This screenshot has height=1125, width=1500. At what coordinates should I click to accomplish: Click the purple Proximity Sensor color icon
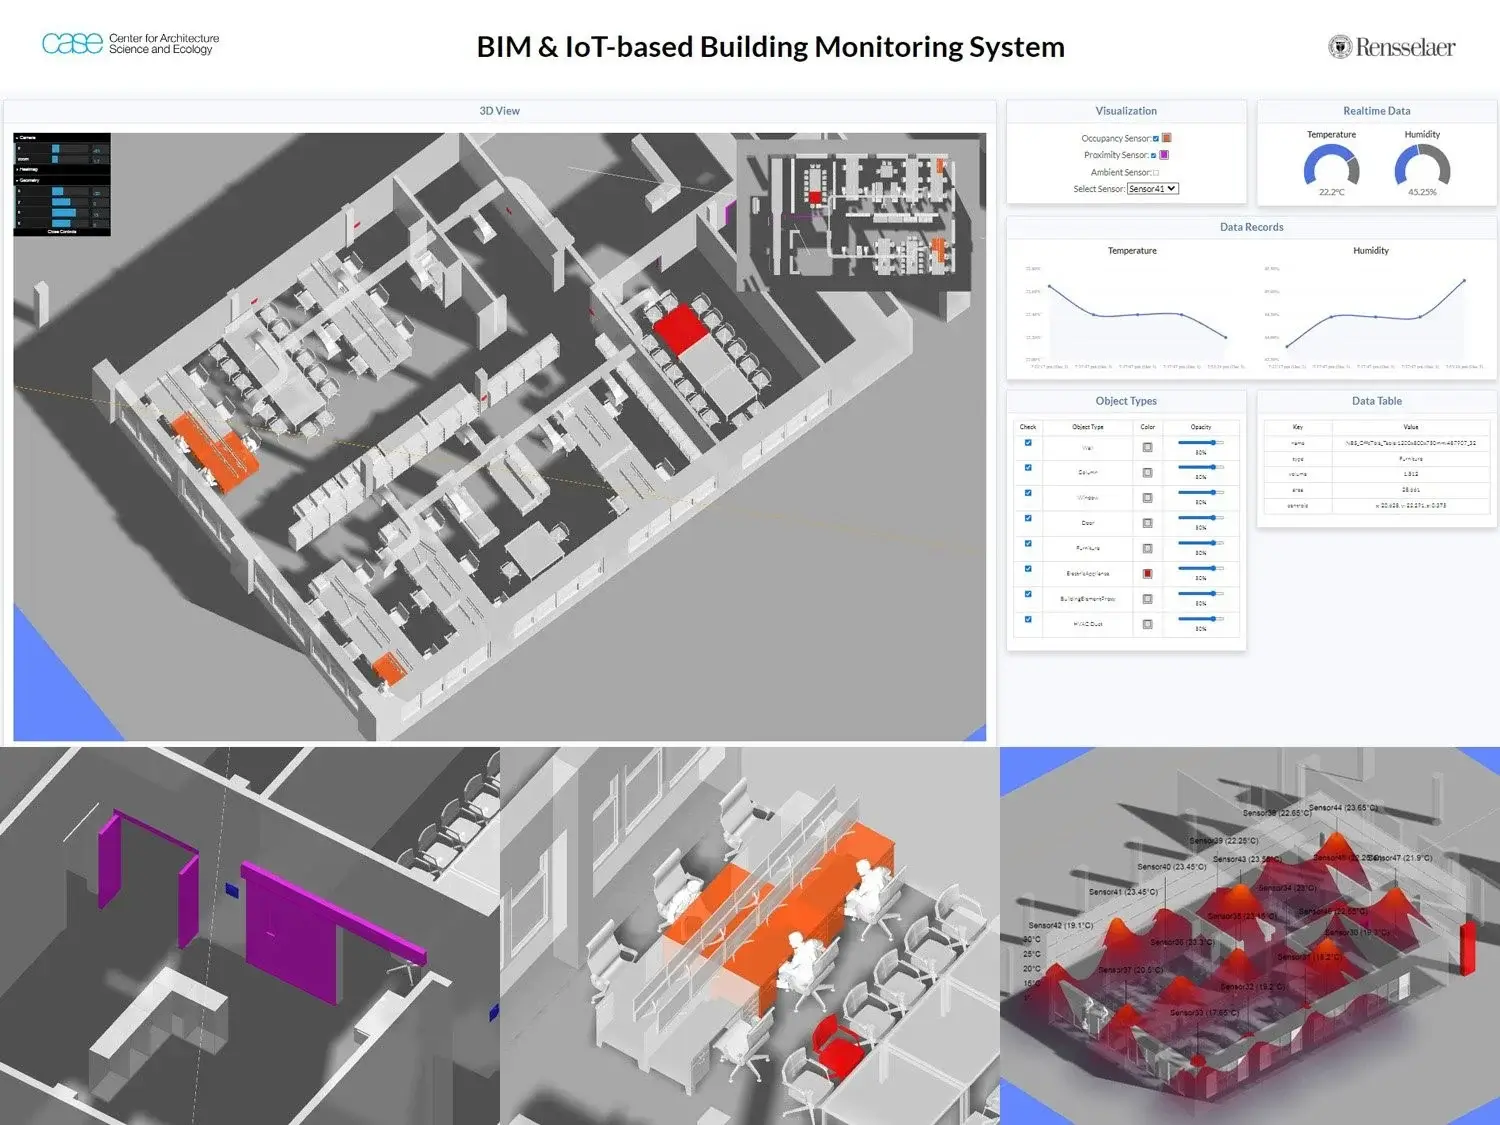coord(1163,155)
